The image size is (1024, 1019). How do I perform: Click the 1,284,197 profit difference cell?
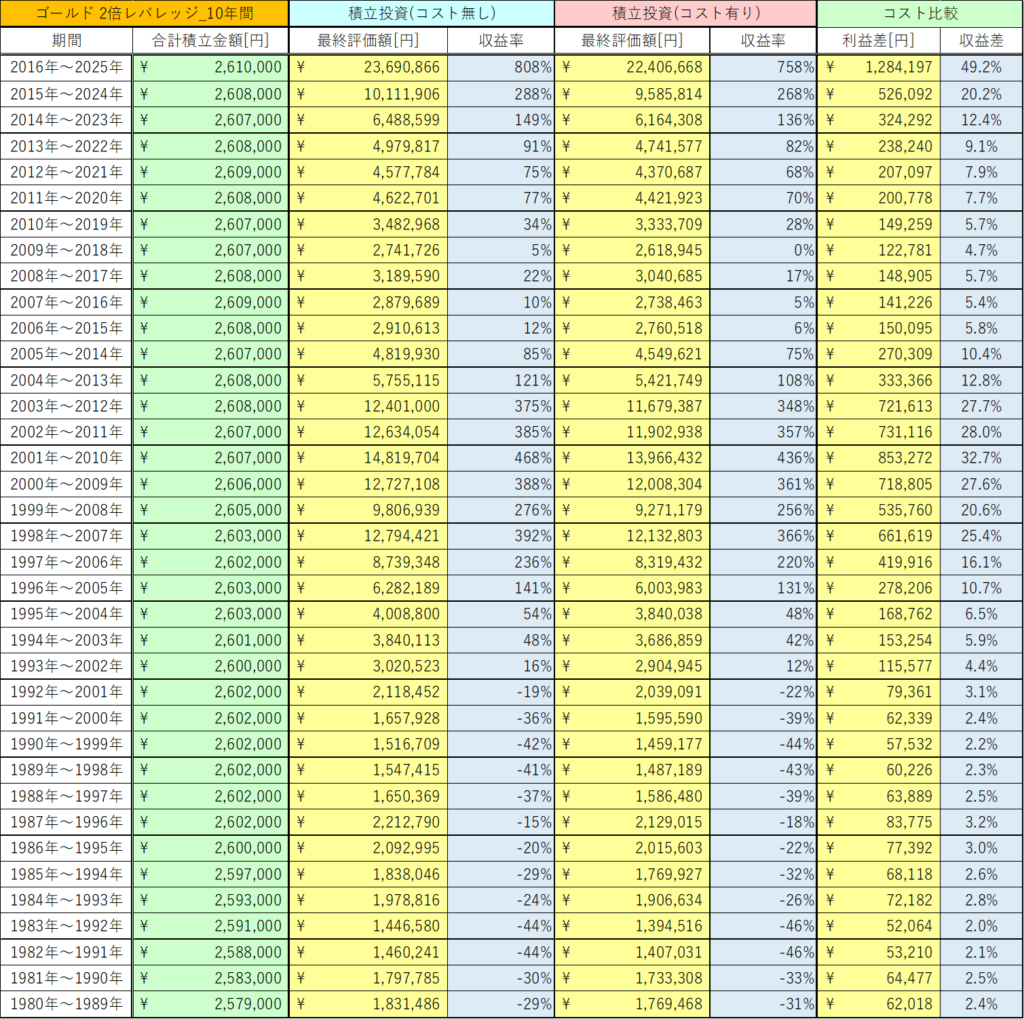coord(878,68)
